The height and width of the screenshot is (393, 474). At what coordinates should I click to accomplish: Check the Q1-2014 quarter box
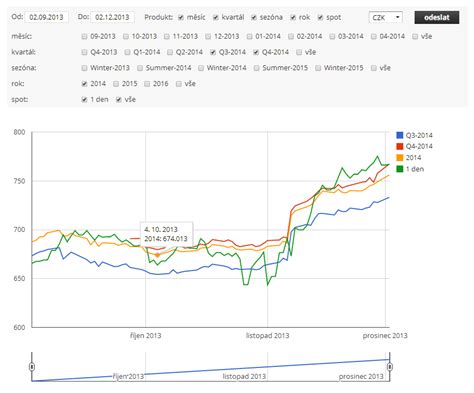click(x=127, y=52)
